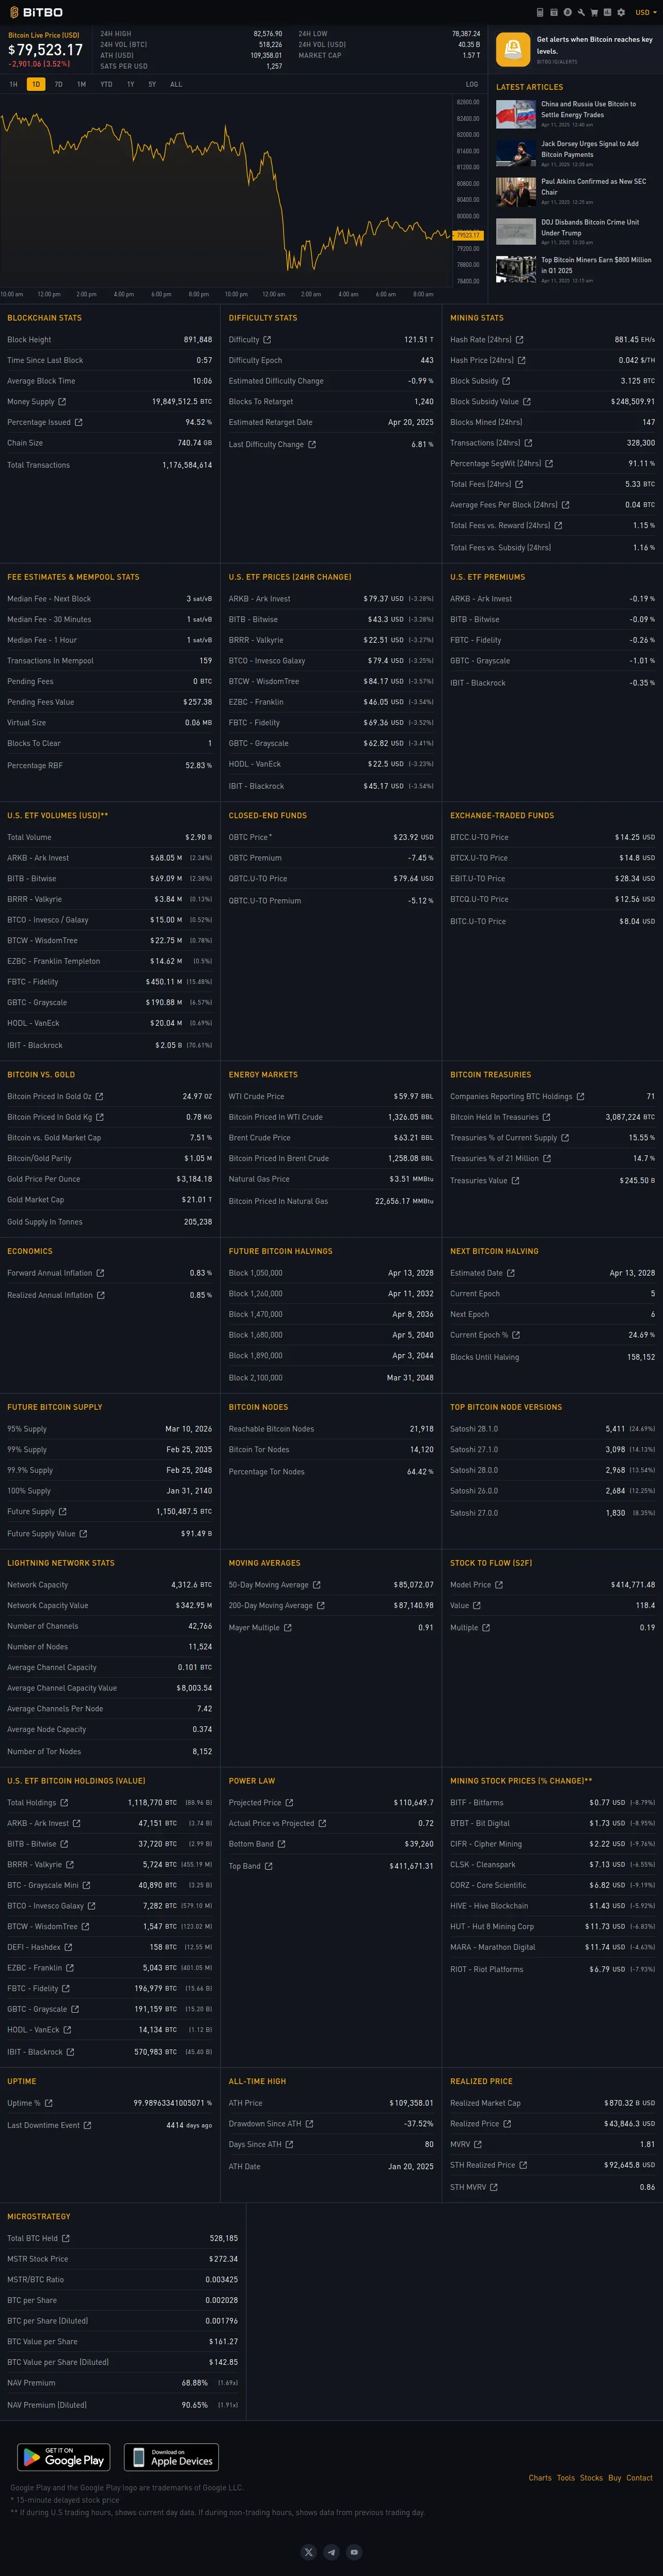Open the Tools footer link

click(x=566, y=2478)
